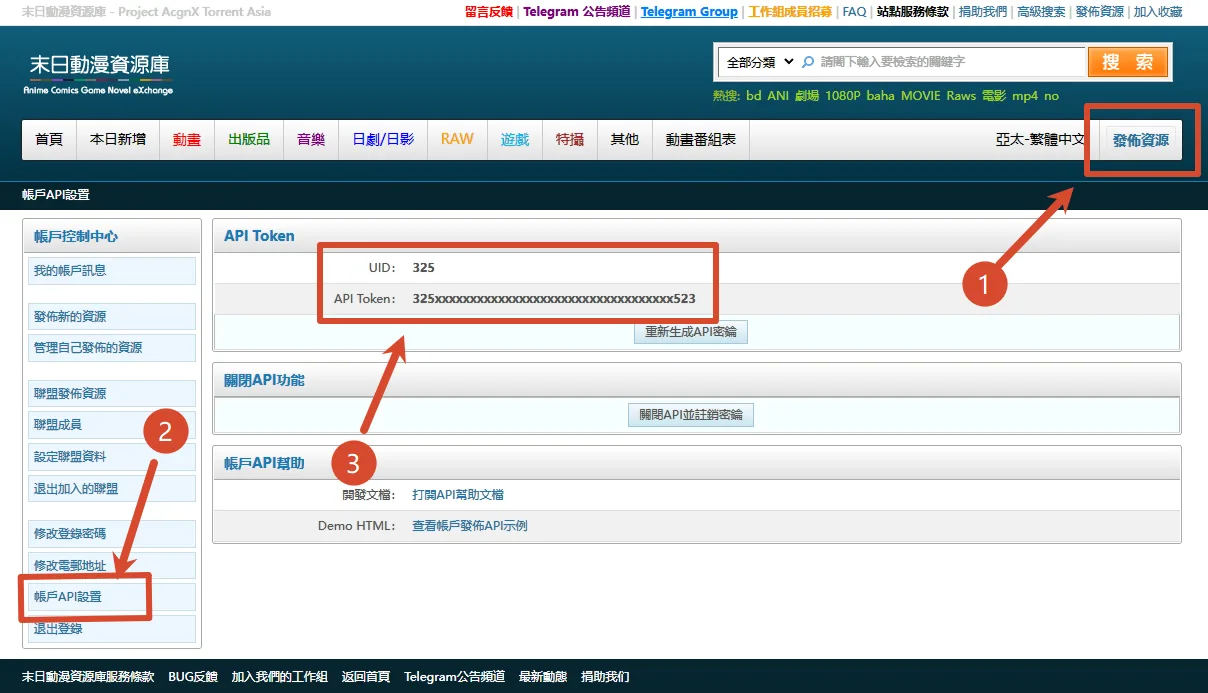This screenshot has width=1208, height=693.
Task: Open the 音樂 navigation tab
Action: [x=311, y=140]
